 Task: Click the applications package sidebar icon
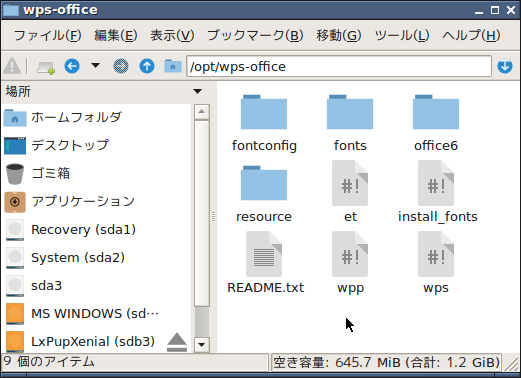tap(15, 202)
